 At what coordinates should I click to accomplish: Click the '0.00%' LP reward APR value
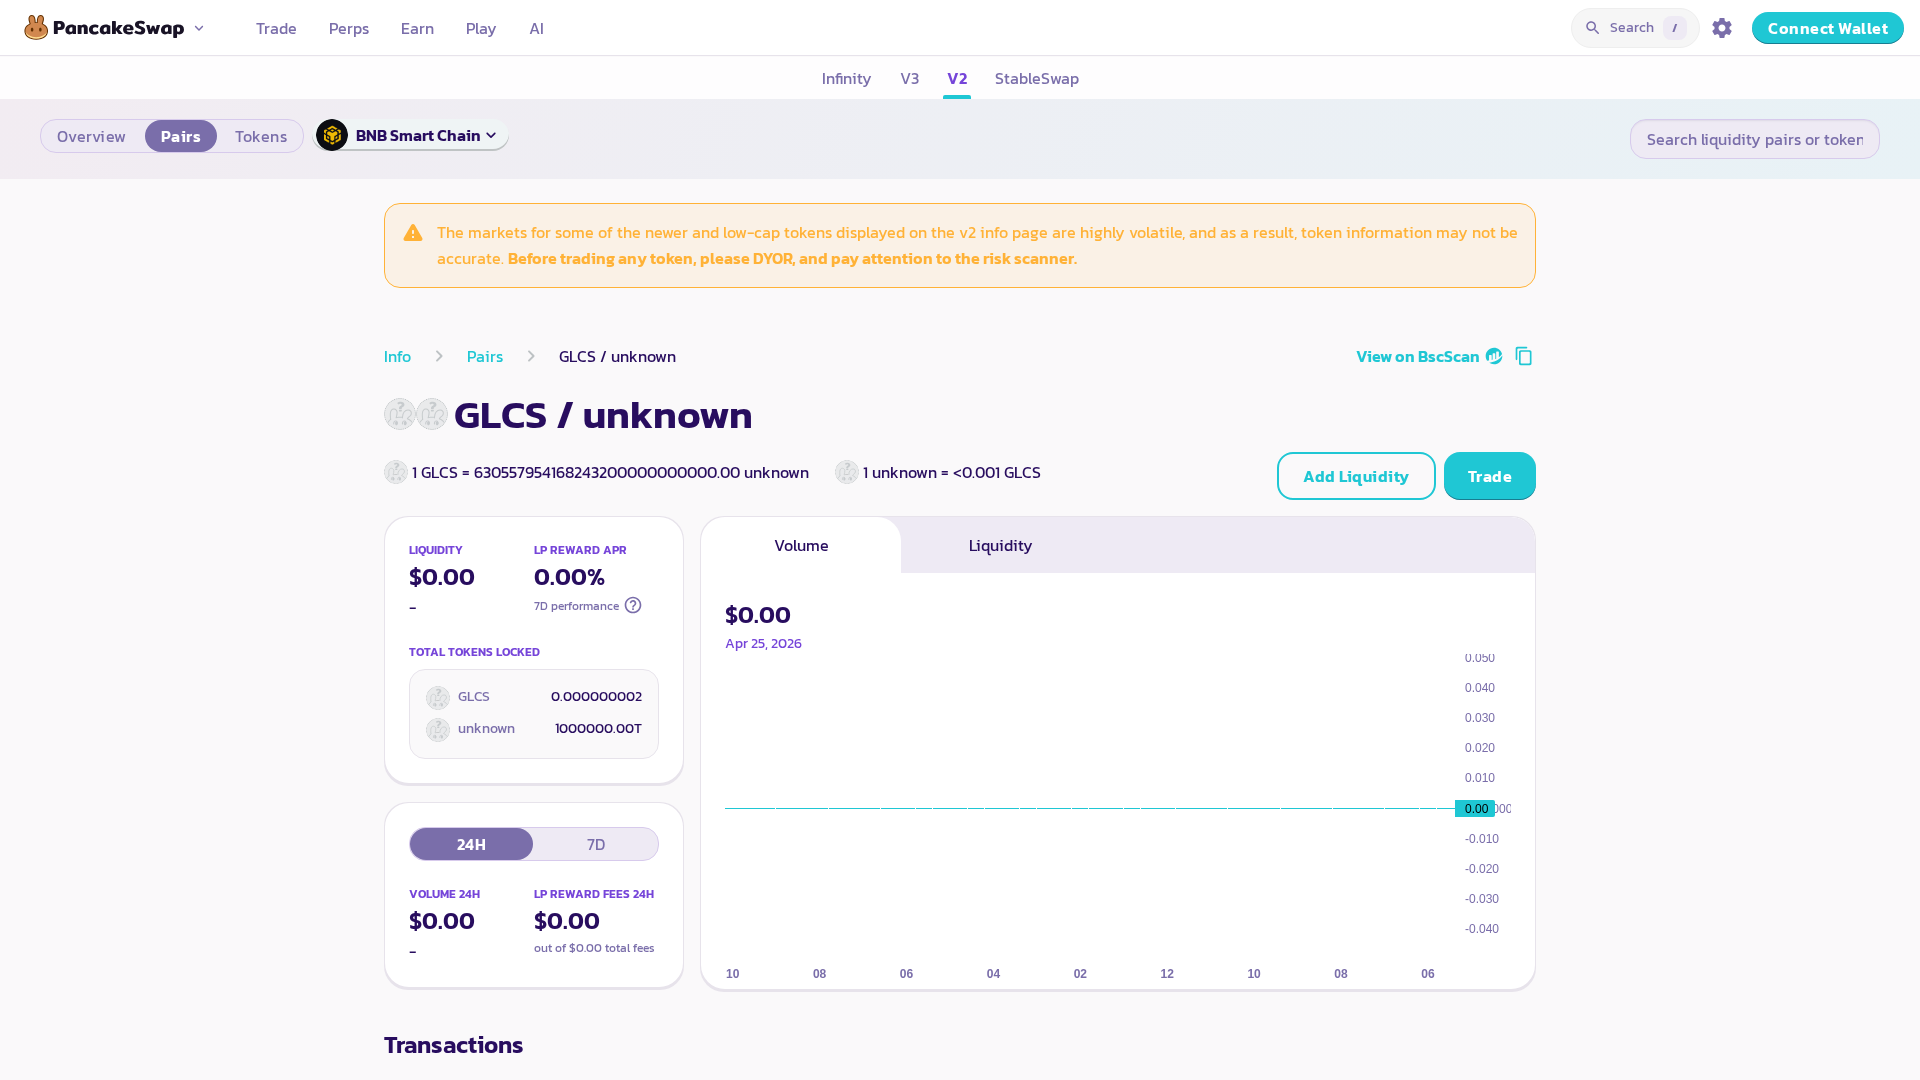click(x=569, y=577)
